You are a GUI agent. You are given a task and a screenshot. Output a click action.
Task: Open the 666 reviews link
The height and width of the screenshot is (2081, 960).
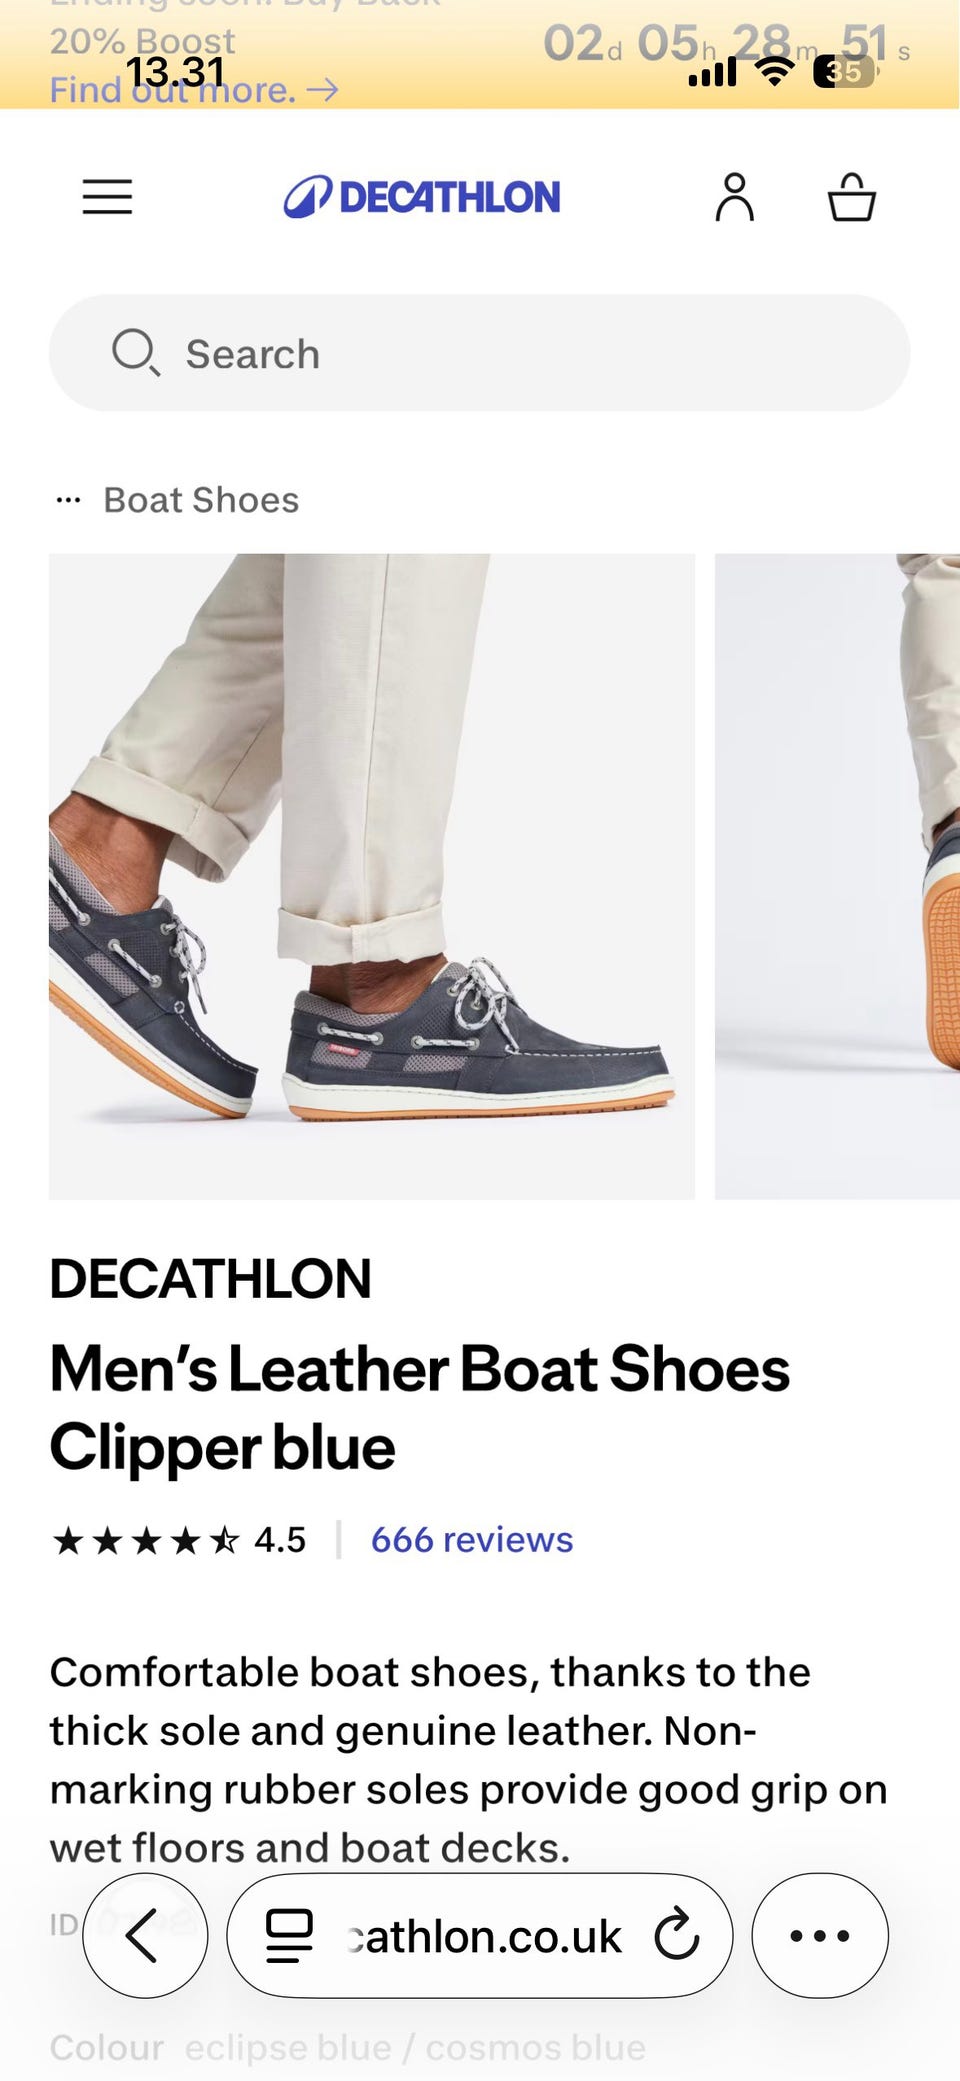click(472, 1540)
